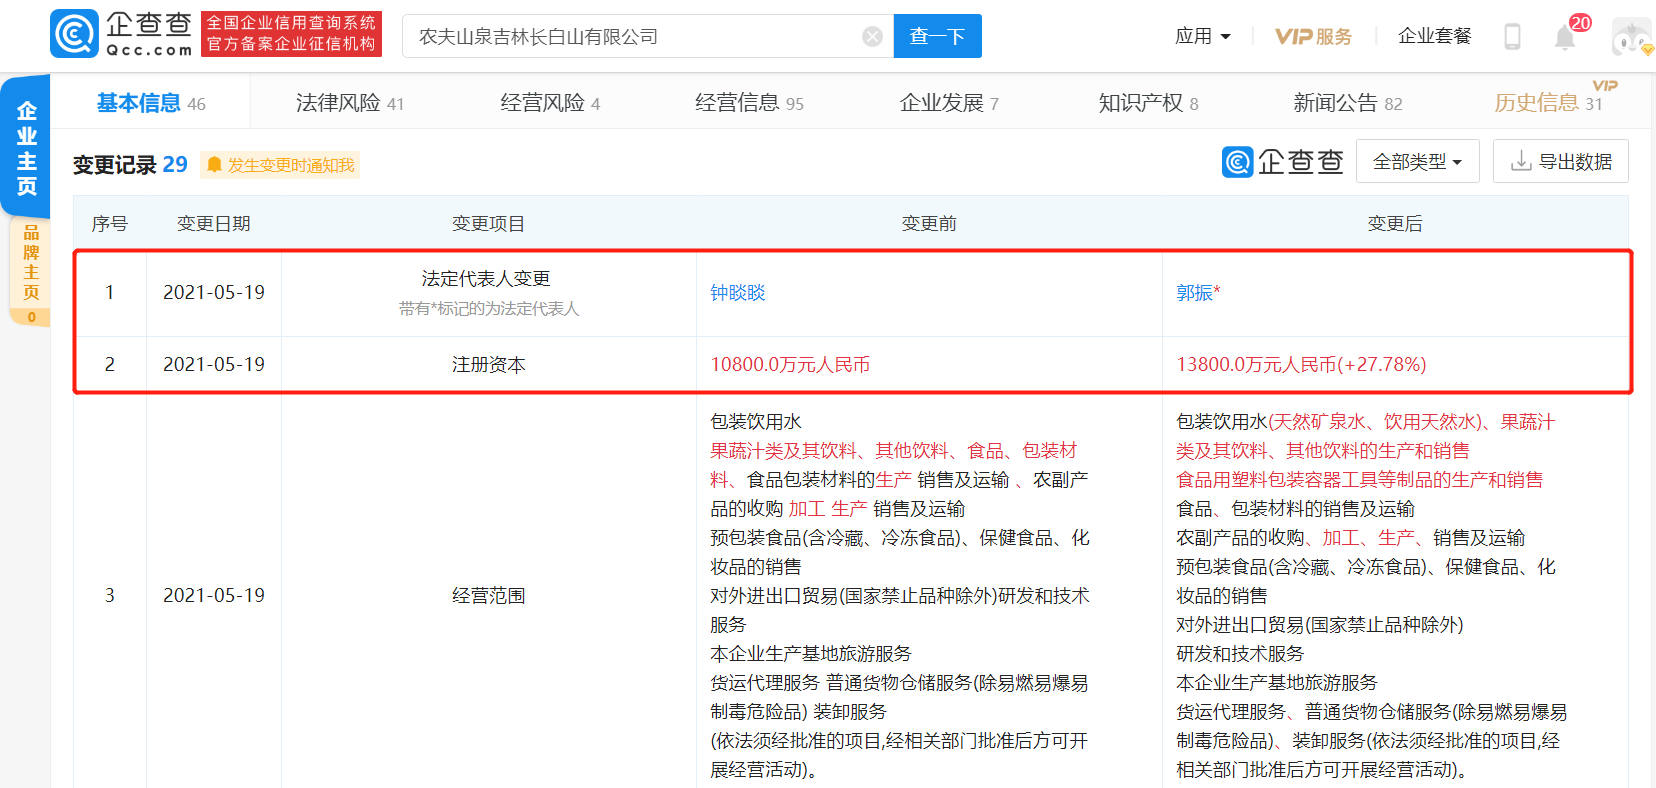Click 发生变更时通知我 alert button
Image resolution: width=1656 pixels, height=788 pixels.
pyautogui.click(x=280, y=165)
